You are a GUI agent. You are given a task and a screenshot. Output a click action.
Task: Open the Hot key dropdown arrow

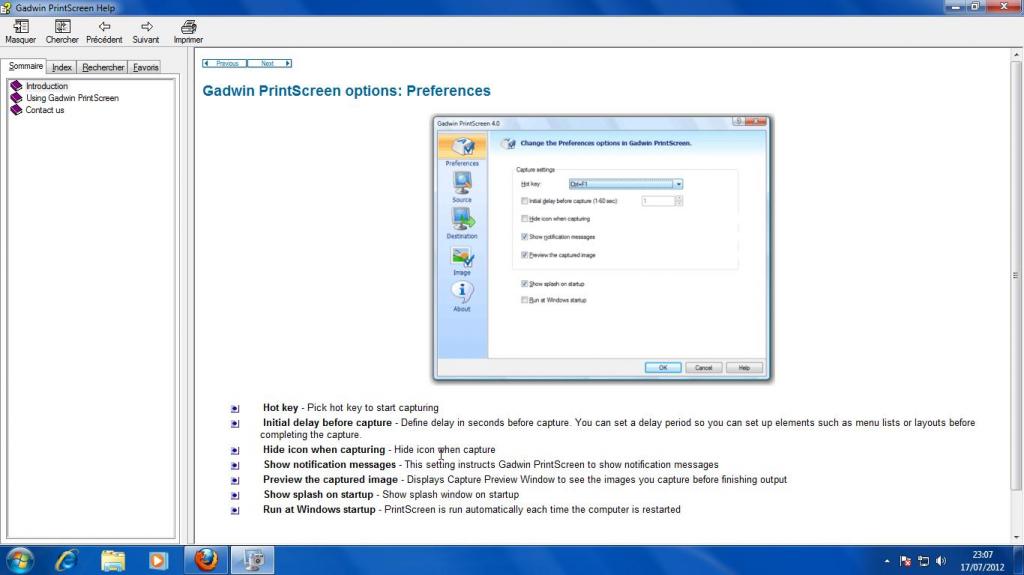click(x=679, y=184)
